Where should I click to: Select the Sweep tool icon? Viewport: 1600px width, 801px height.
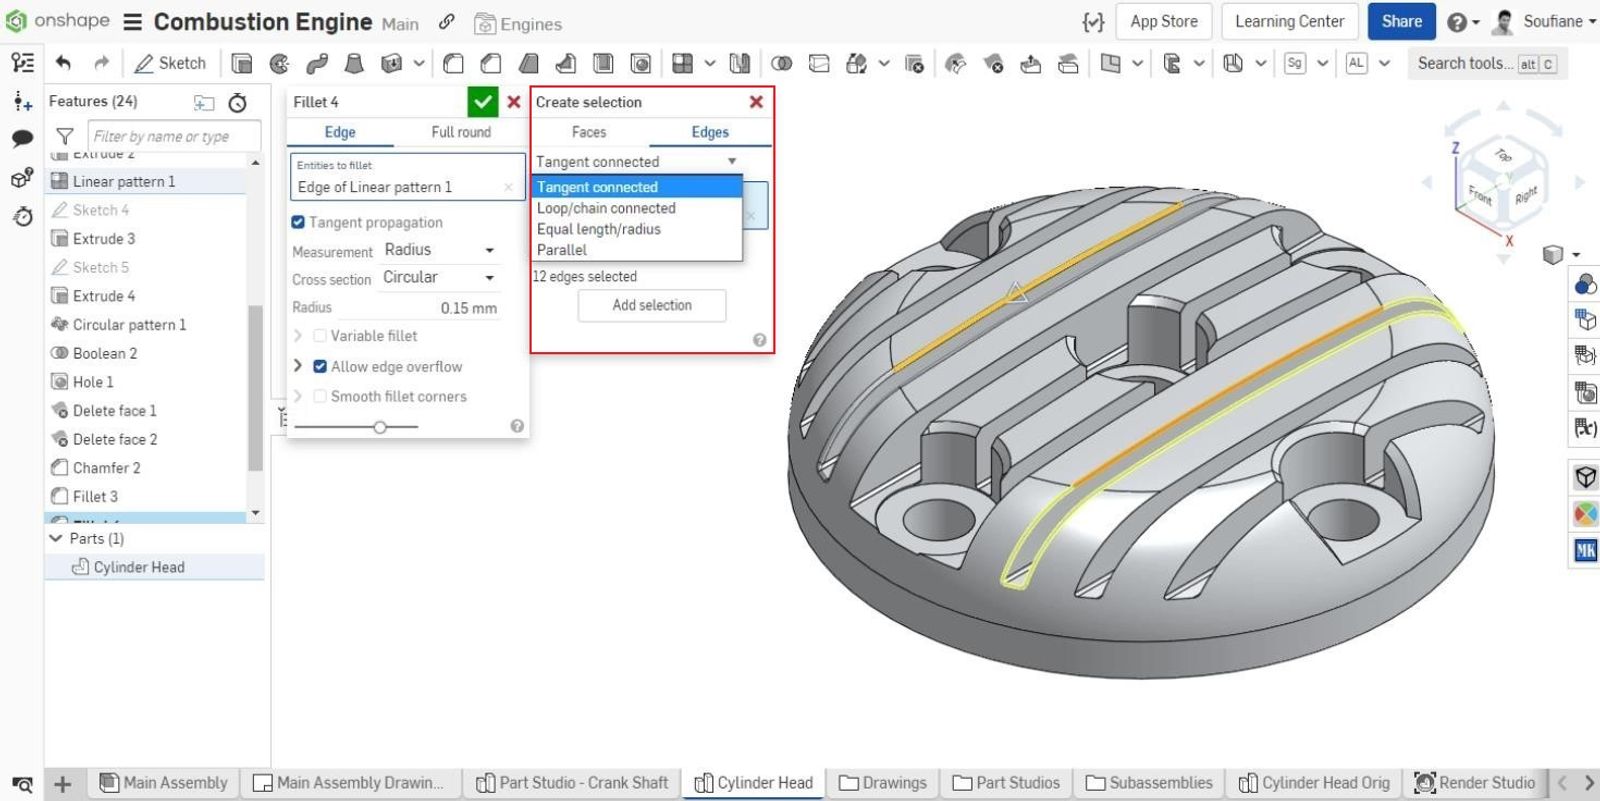(x=317, y=64)
